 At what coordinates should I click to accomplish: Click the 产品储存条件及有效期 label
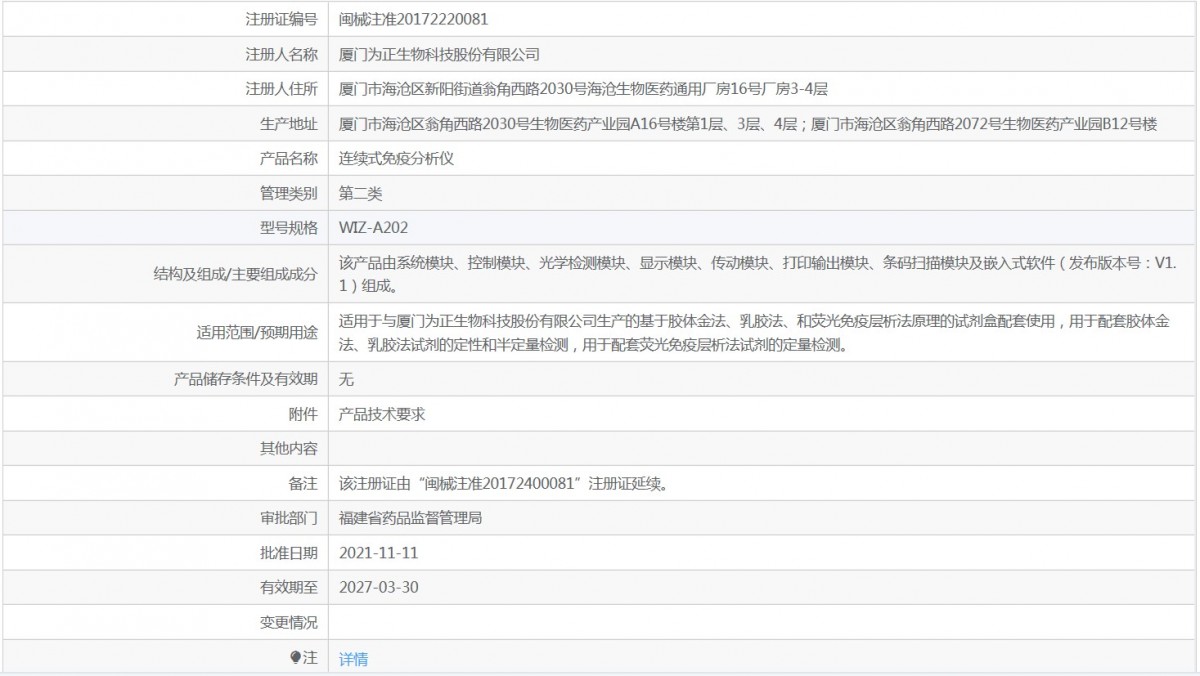(x=246, y=379)
